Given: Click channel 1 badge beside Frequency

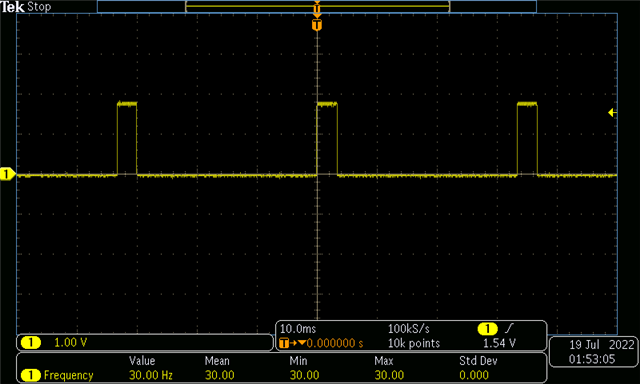Looking at the screenshot, I should (x=31, y=375).
